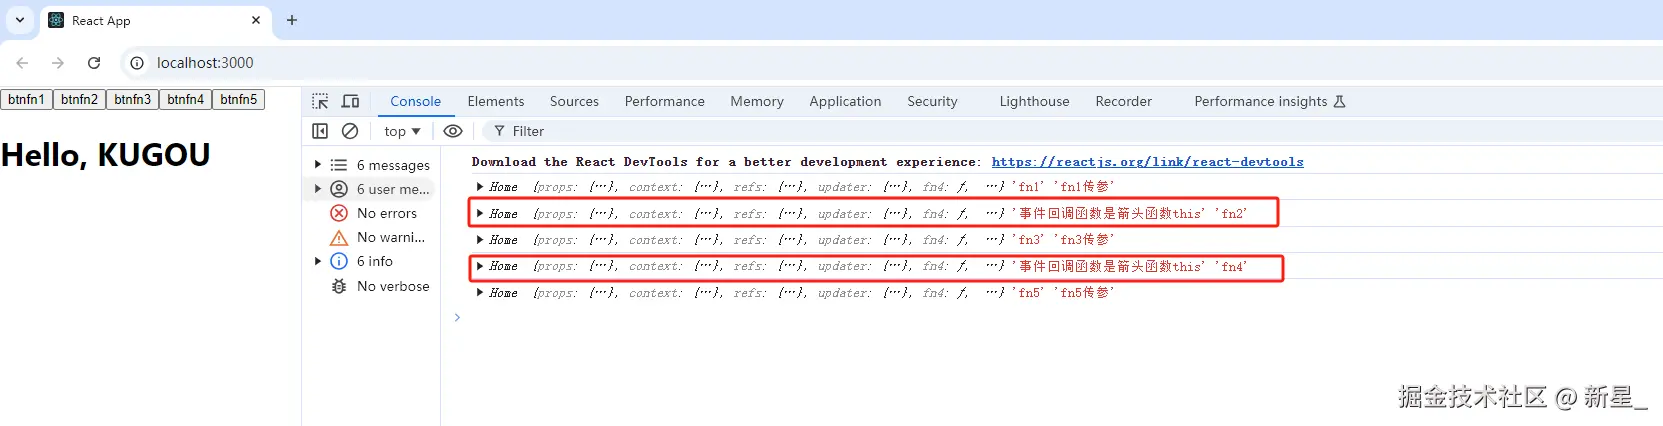
Task: Click the btnfn4 button
Action: click(x=186, y=99)
